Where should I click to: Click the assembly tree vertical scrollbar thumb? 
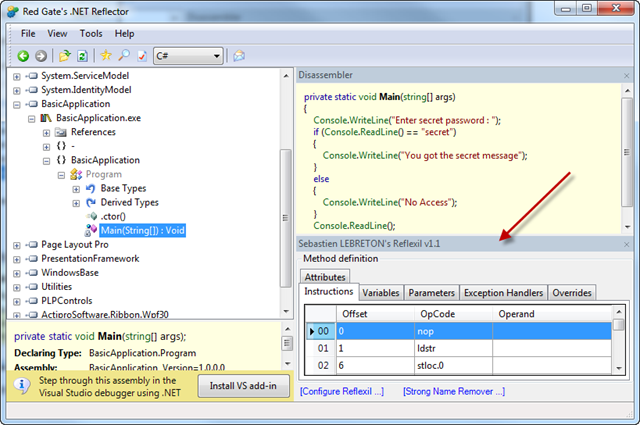point(286,218)
